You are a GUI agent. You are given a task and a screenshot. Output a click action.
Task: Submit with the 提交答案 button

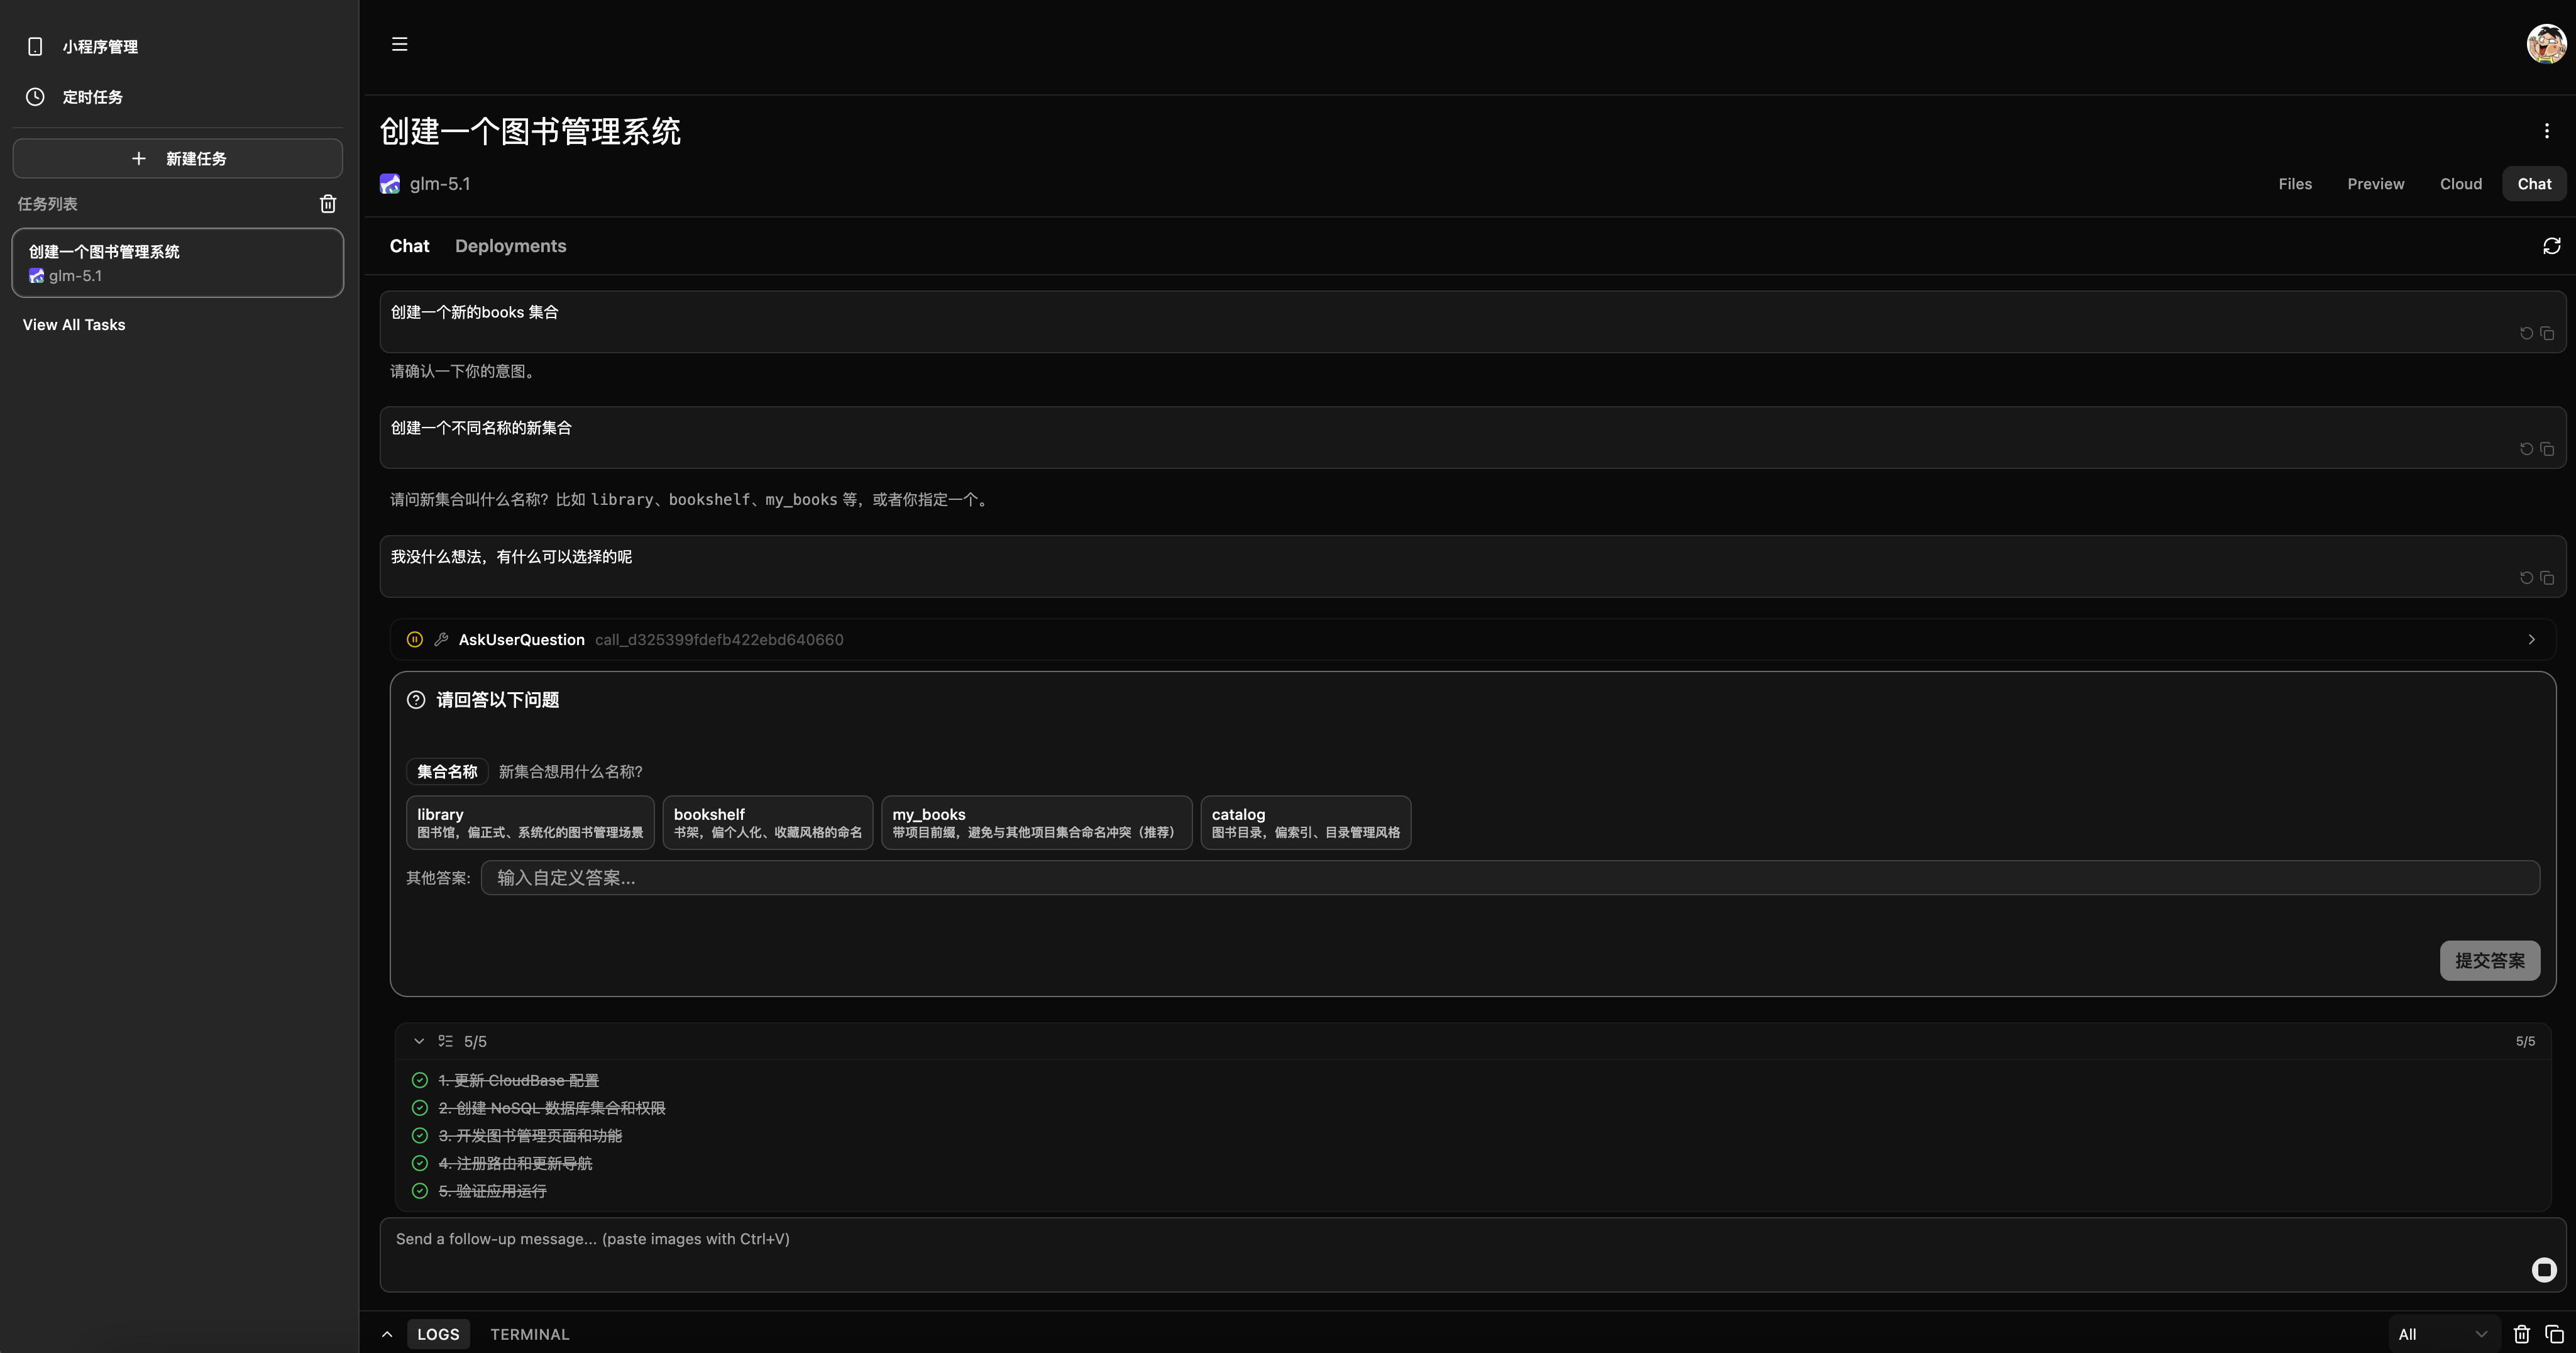pyautogui.click(x=2489, y=961)
